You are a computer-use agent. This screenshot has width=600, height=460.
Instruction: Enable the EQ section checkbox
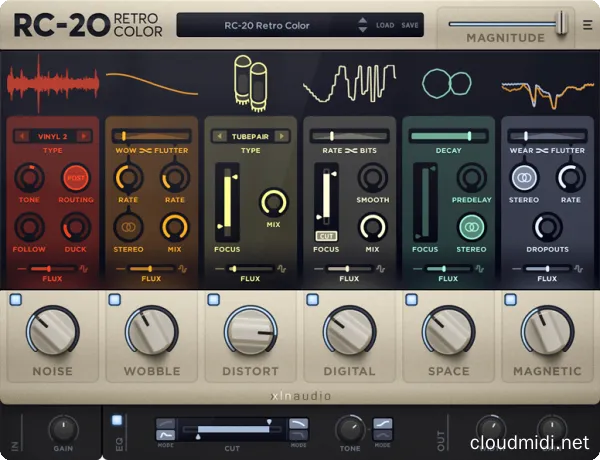point(118,420)
